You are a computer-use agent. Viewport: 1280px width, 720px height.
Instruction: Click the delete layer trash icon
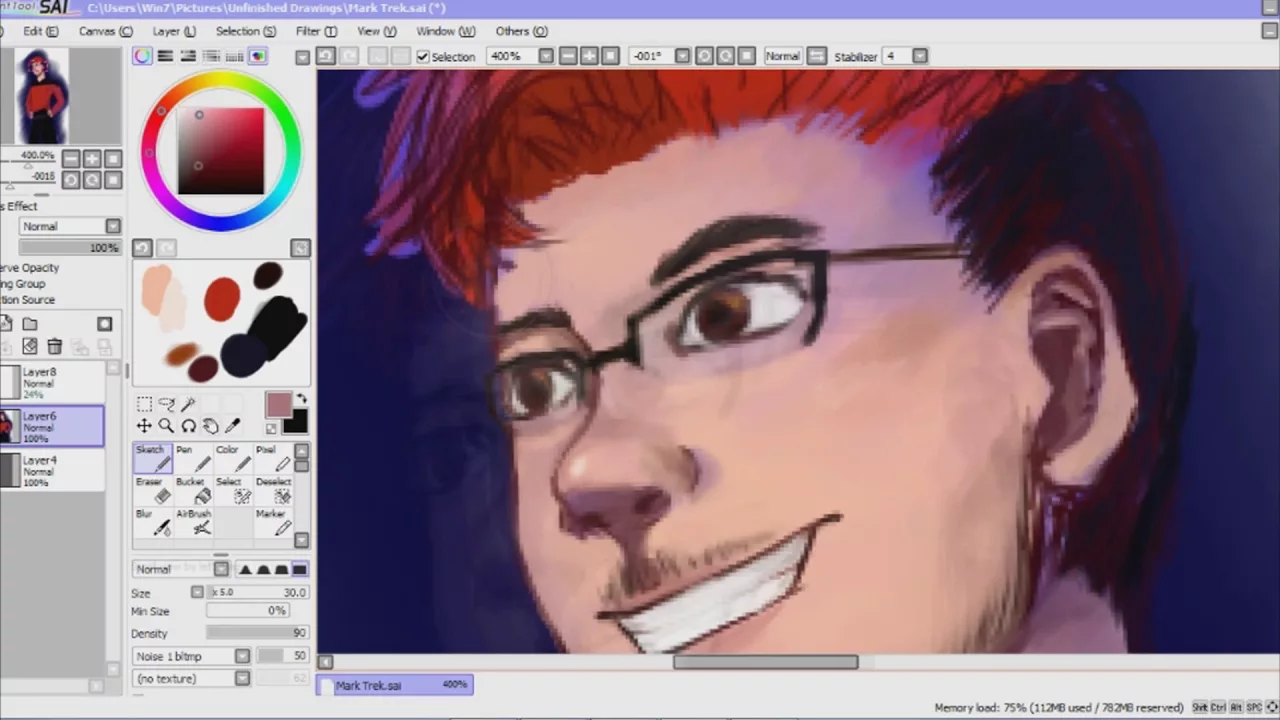coord(54,346)
